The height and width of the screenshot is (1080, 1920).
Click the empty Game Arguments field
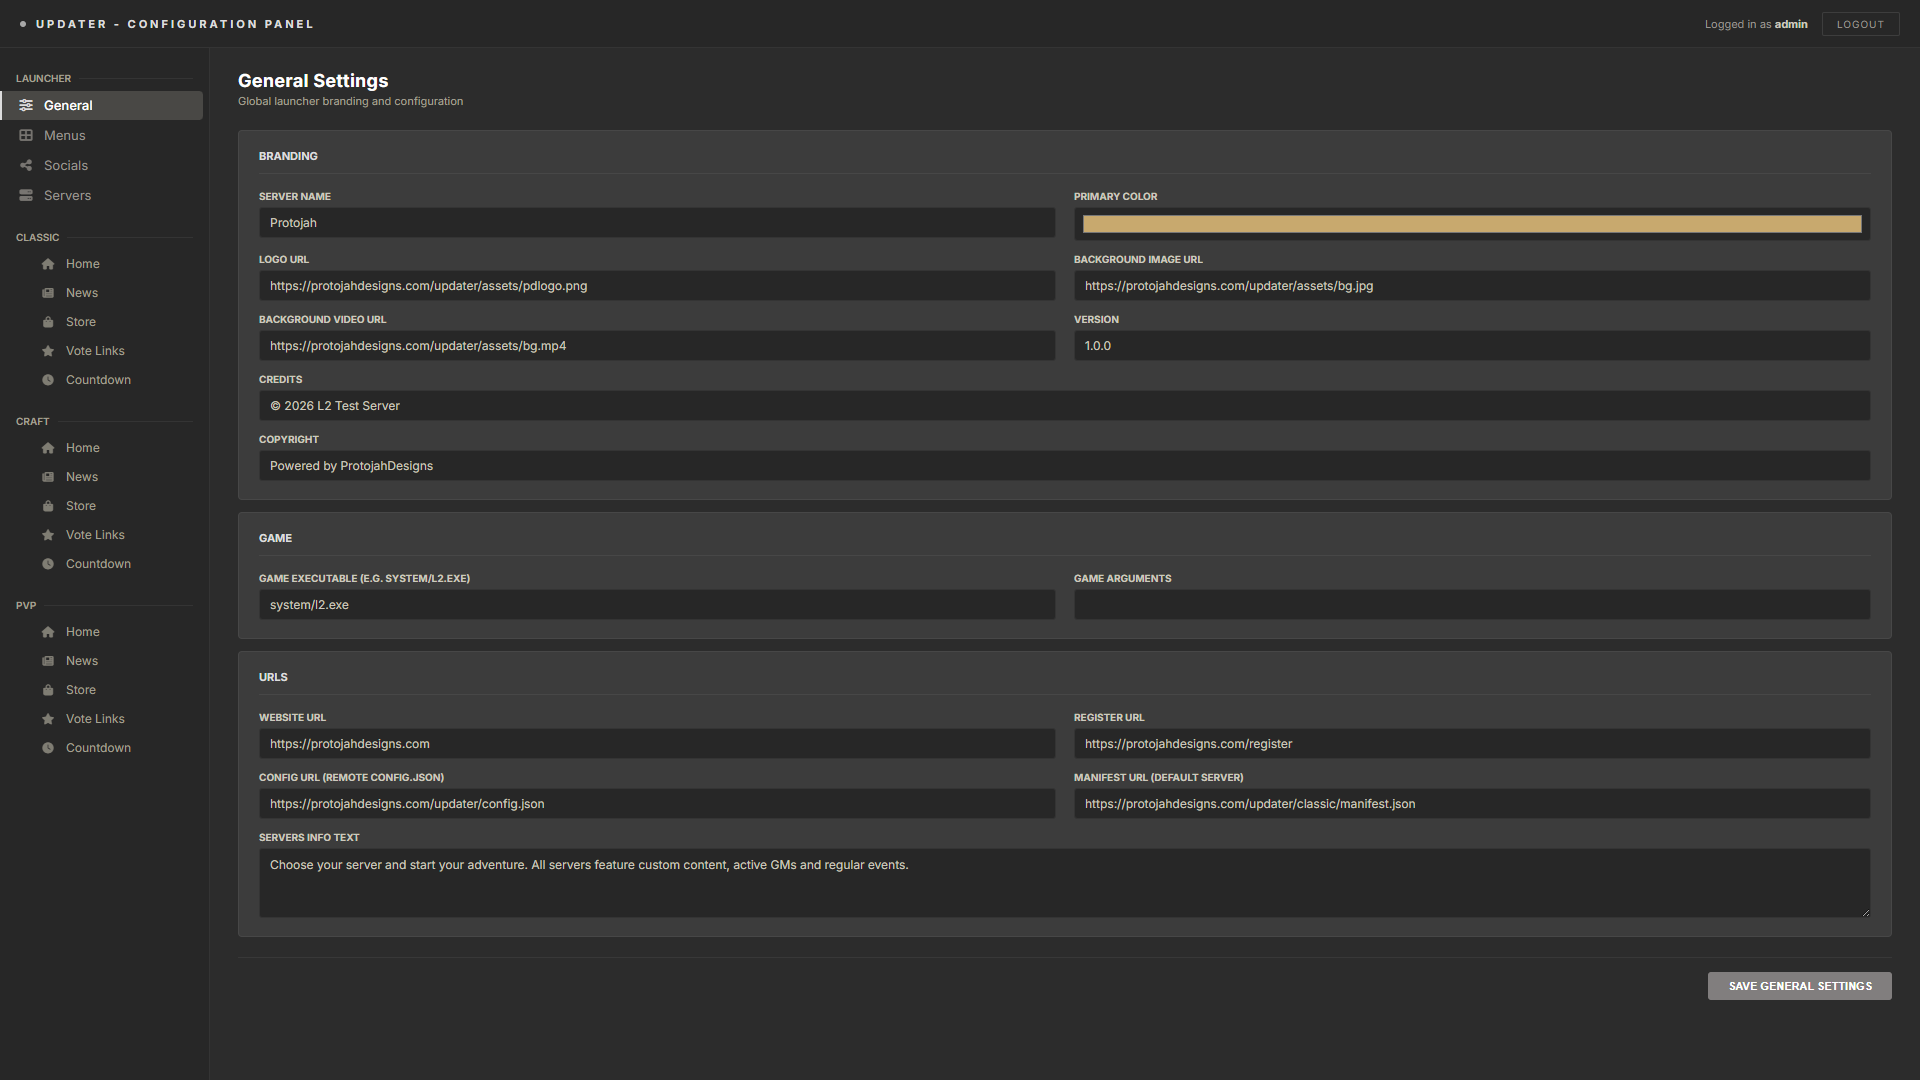[x=1472, y=605]
